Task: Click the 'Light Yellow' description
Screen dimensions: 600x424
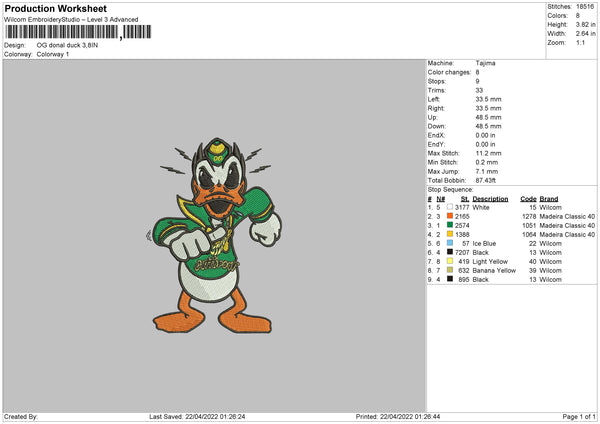Action: pyautogui.click(x=490, y=262)
